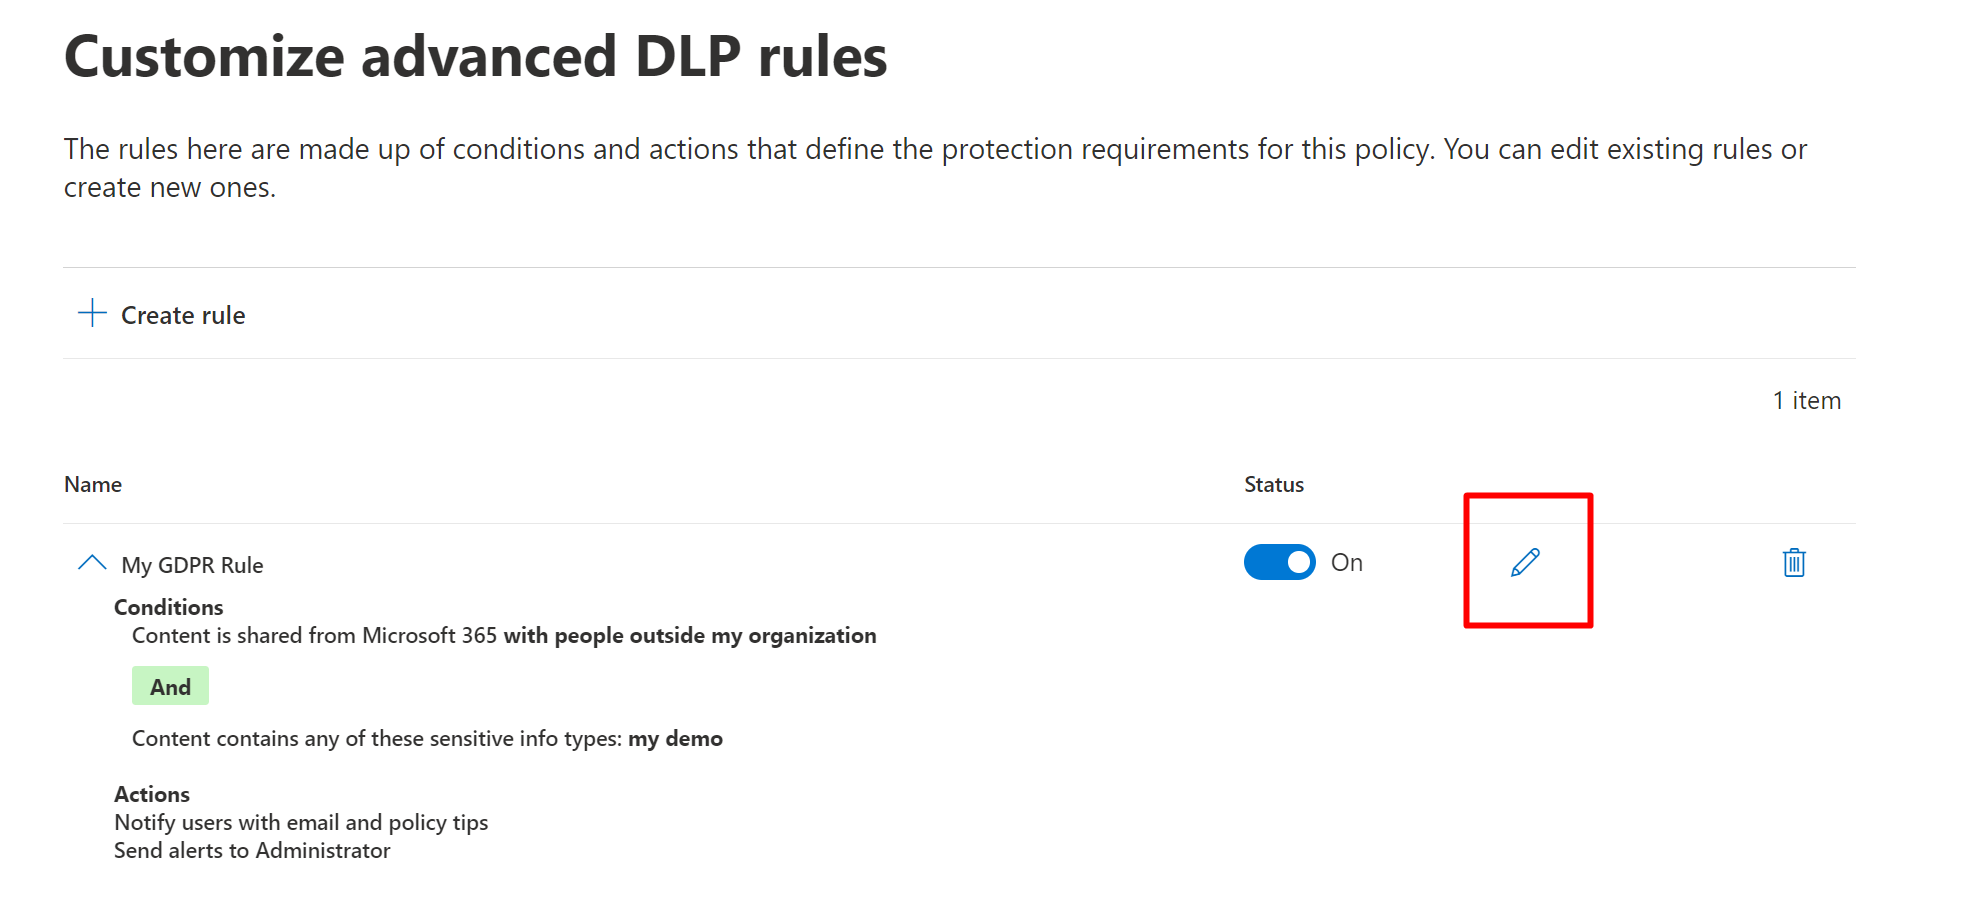Click the green And condition badge
This screenshot has width=1967, height=922.
pos(170,687)
